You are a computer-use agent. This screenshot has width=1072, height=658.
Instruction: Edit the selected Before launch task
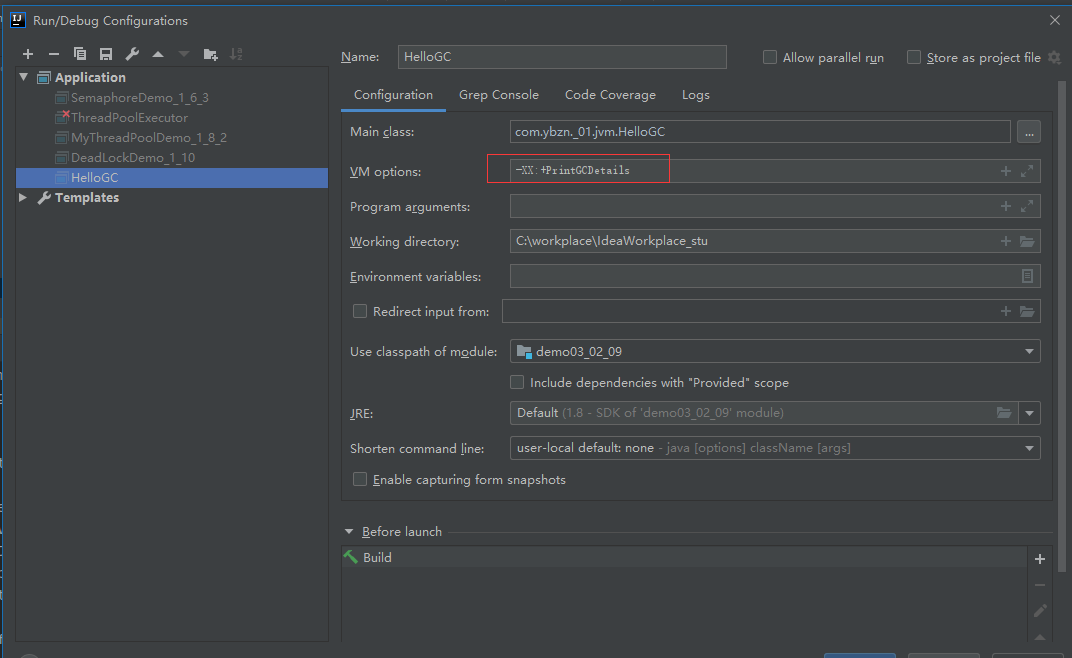click(x=1040, y=610)
